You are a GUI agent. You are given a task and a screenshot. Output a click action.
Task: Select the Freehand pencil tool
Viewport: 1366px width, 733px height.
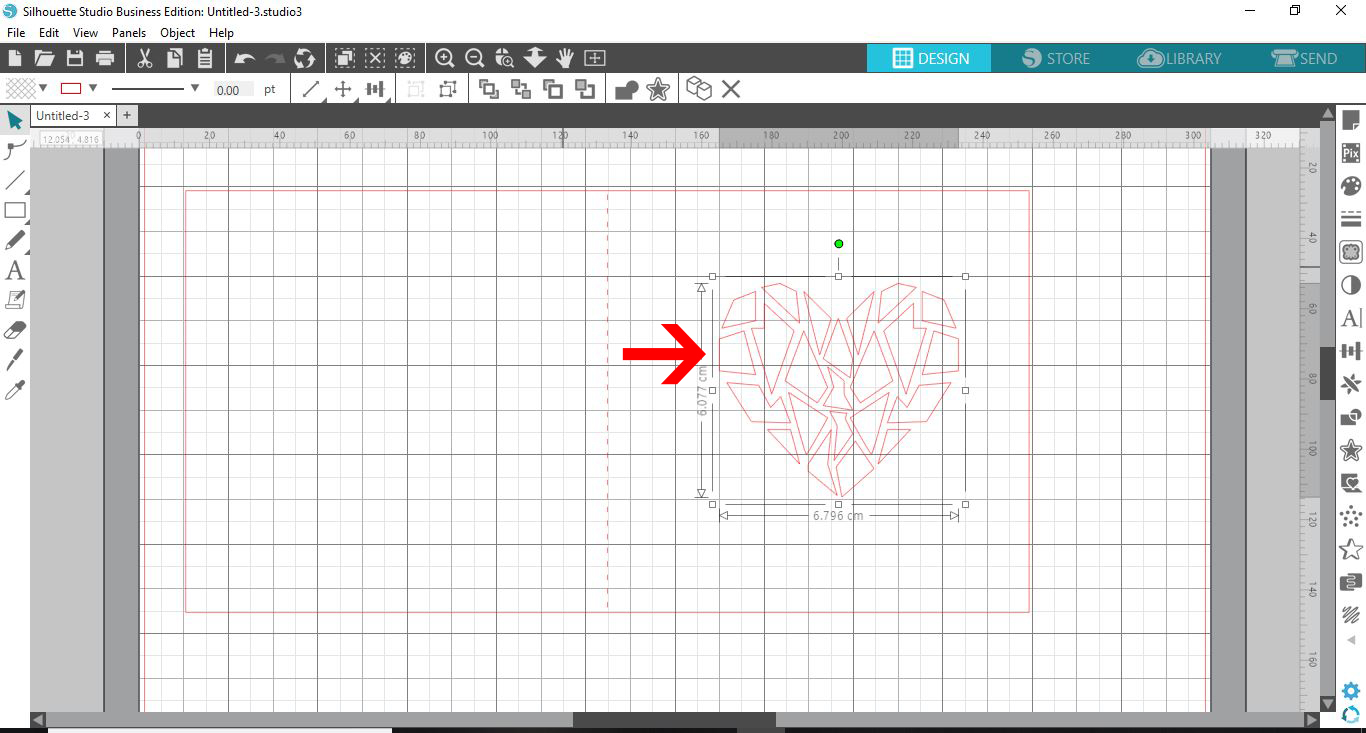coord(14,241)
